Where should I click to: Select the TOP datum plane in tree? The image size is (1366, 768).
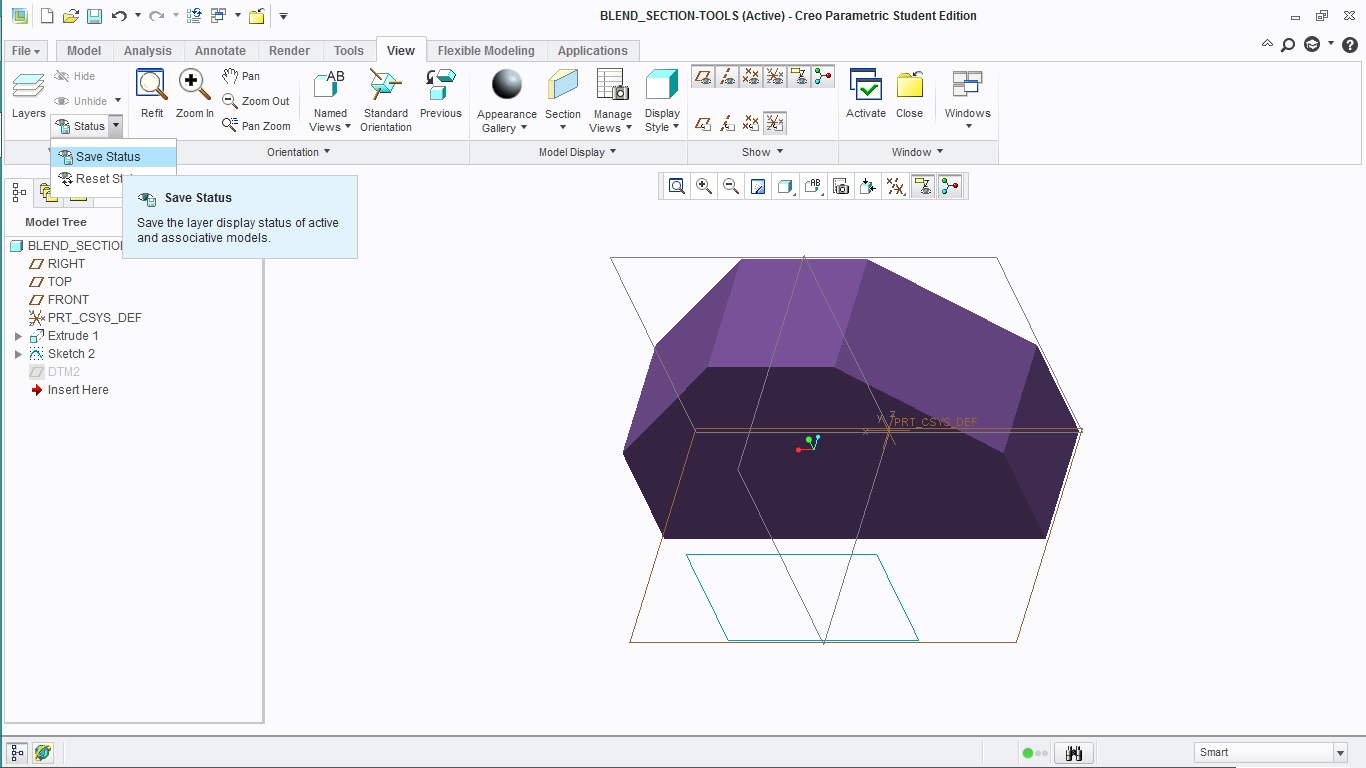(60, 282)
